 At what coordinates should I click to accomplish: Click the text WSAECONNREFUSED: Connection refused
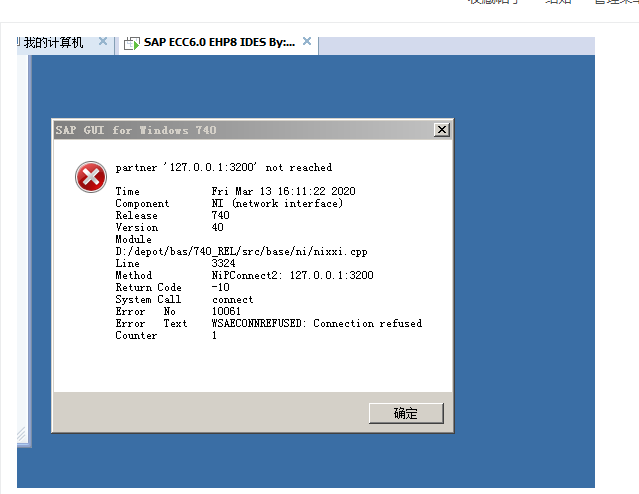pyautogui.click(x=317, y=323)
